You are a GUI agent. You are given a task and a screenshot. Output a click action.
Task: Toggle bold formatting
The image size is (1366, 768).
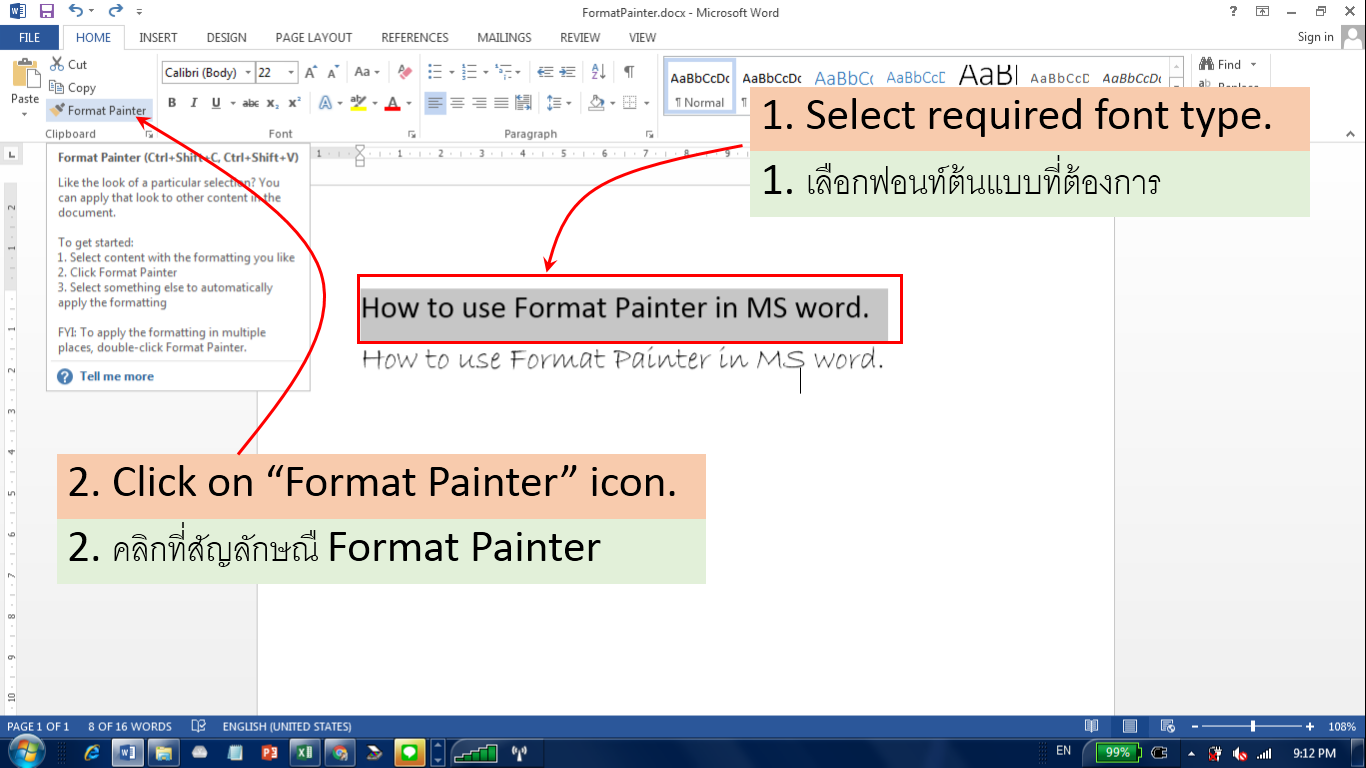172,102
